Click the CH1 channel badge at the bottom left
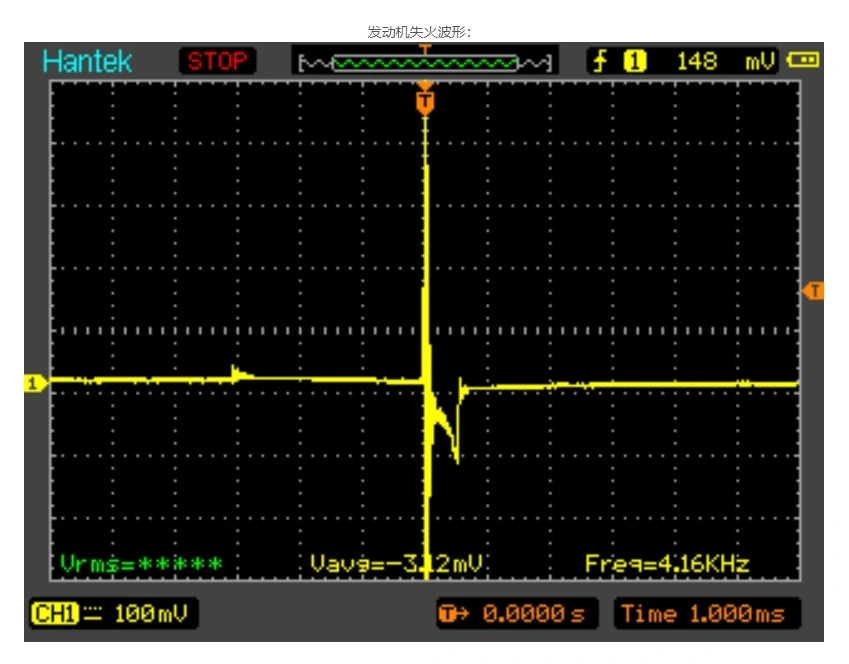 pos(54,613)
